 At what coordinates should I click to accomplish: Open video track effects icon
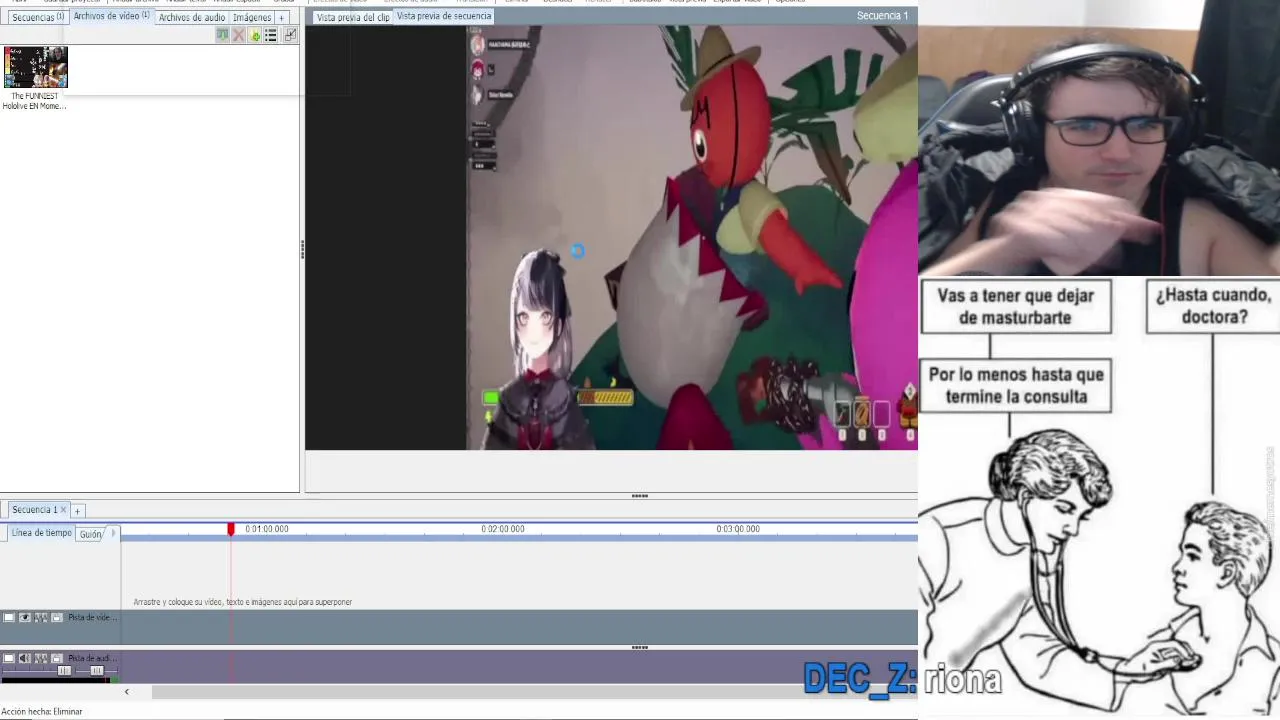41,618
